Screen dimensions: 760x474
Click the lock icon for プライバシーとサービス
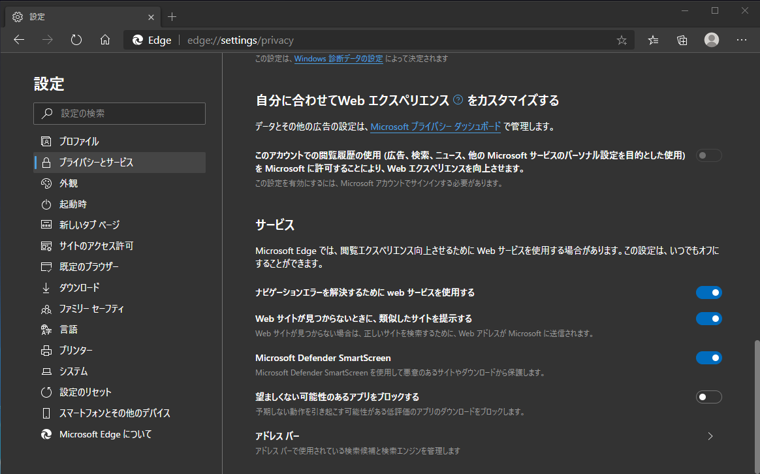[x=46, y=162]
